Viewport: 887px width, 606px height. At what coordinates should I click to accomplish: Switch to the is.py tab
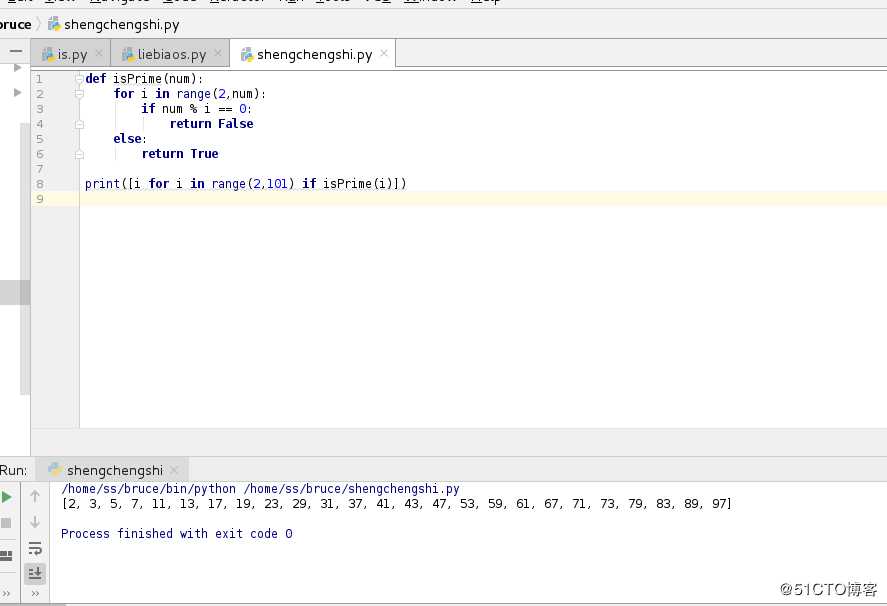click(x=72, y=54)
